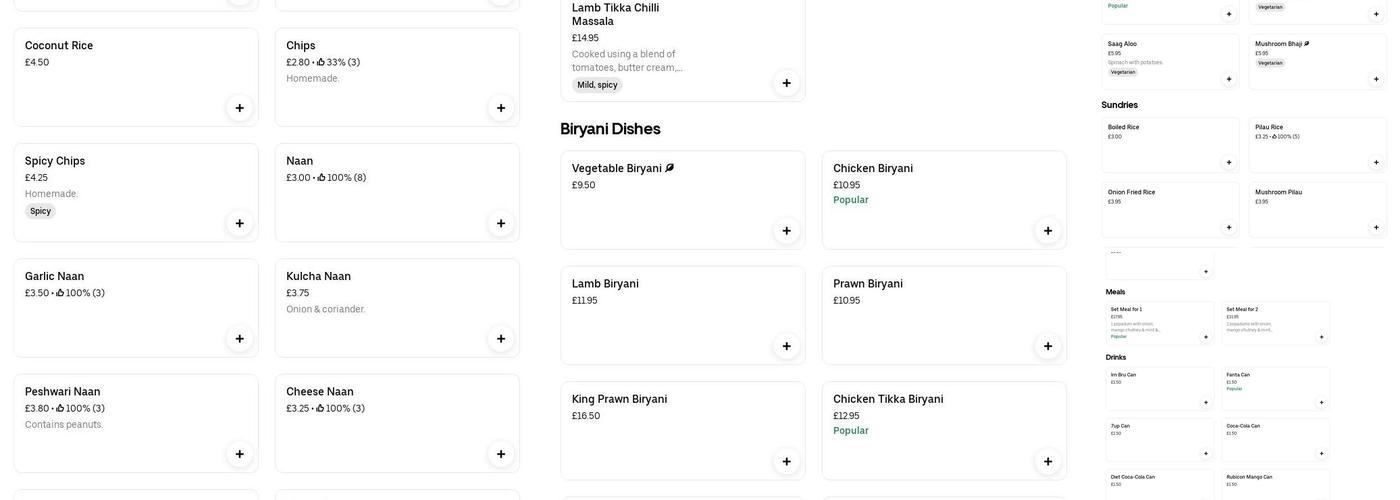
Task: Click the Biryani Dishes section heading
Action: pyautogui.click(x=610, y=129)
